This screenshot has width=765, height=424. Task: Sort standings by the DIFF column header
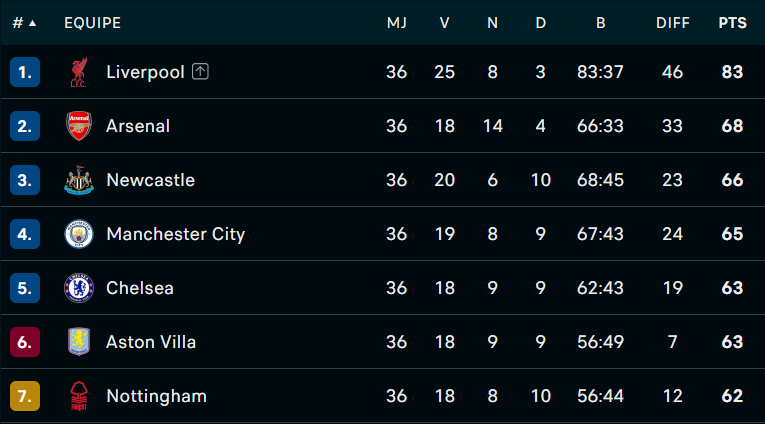672,23
